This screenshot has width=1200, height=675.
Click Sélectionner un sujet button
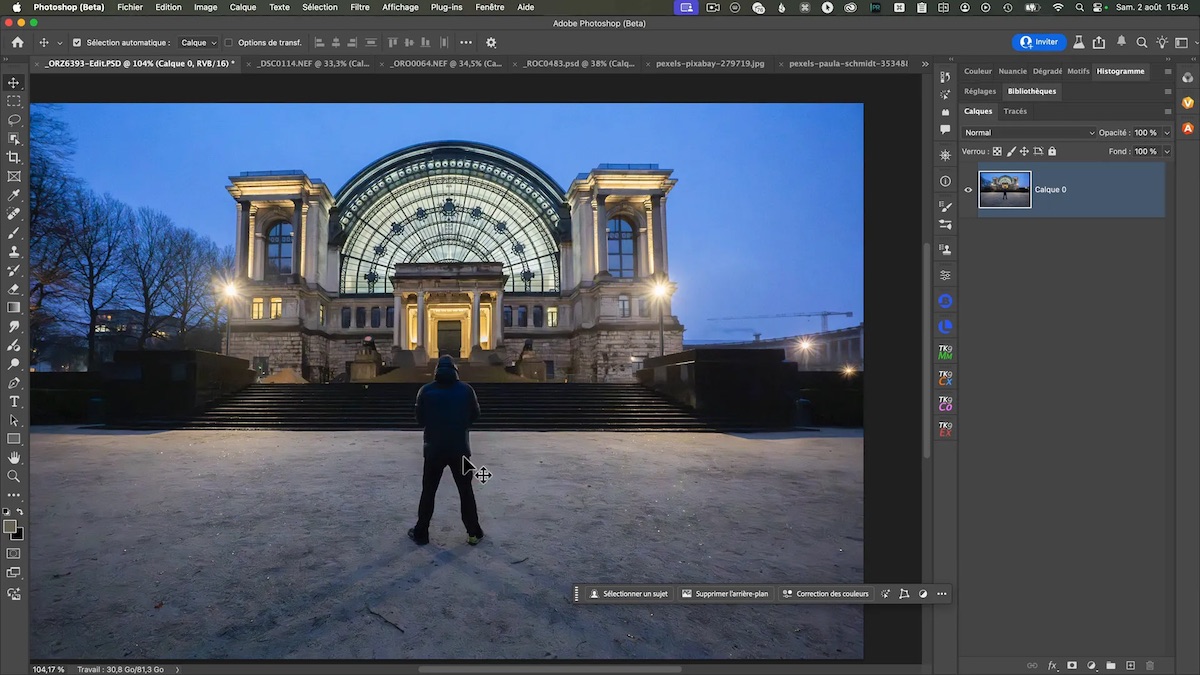629,594
